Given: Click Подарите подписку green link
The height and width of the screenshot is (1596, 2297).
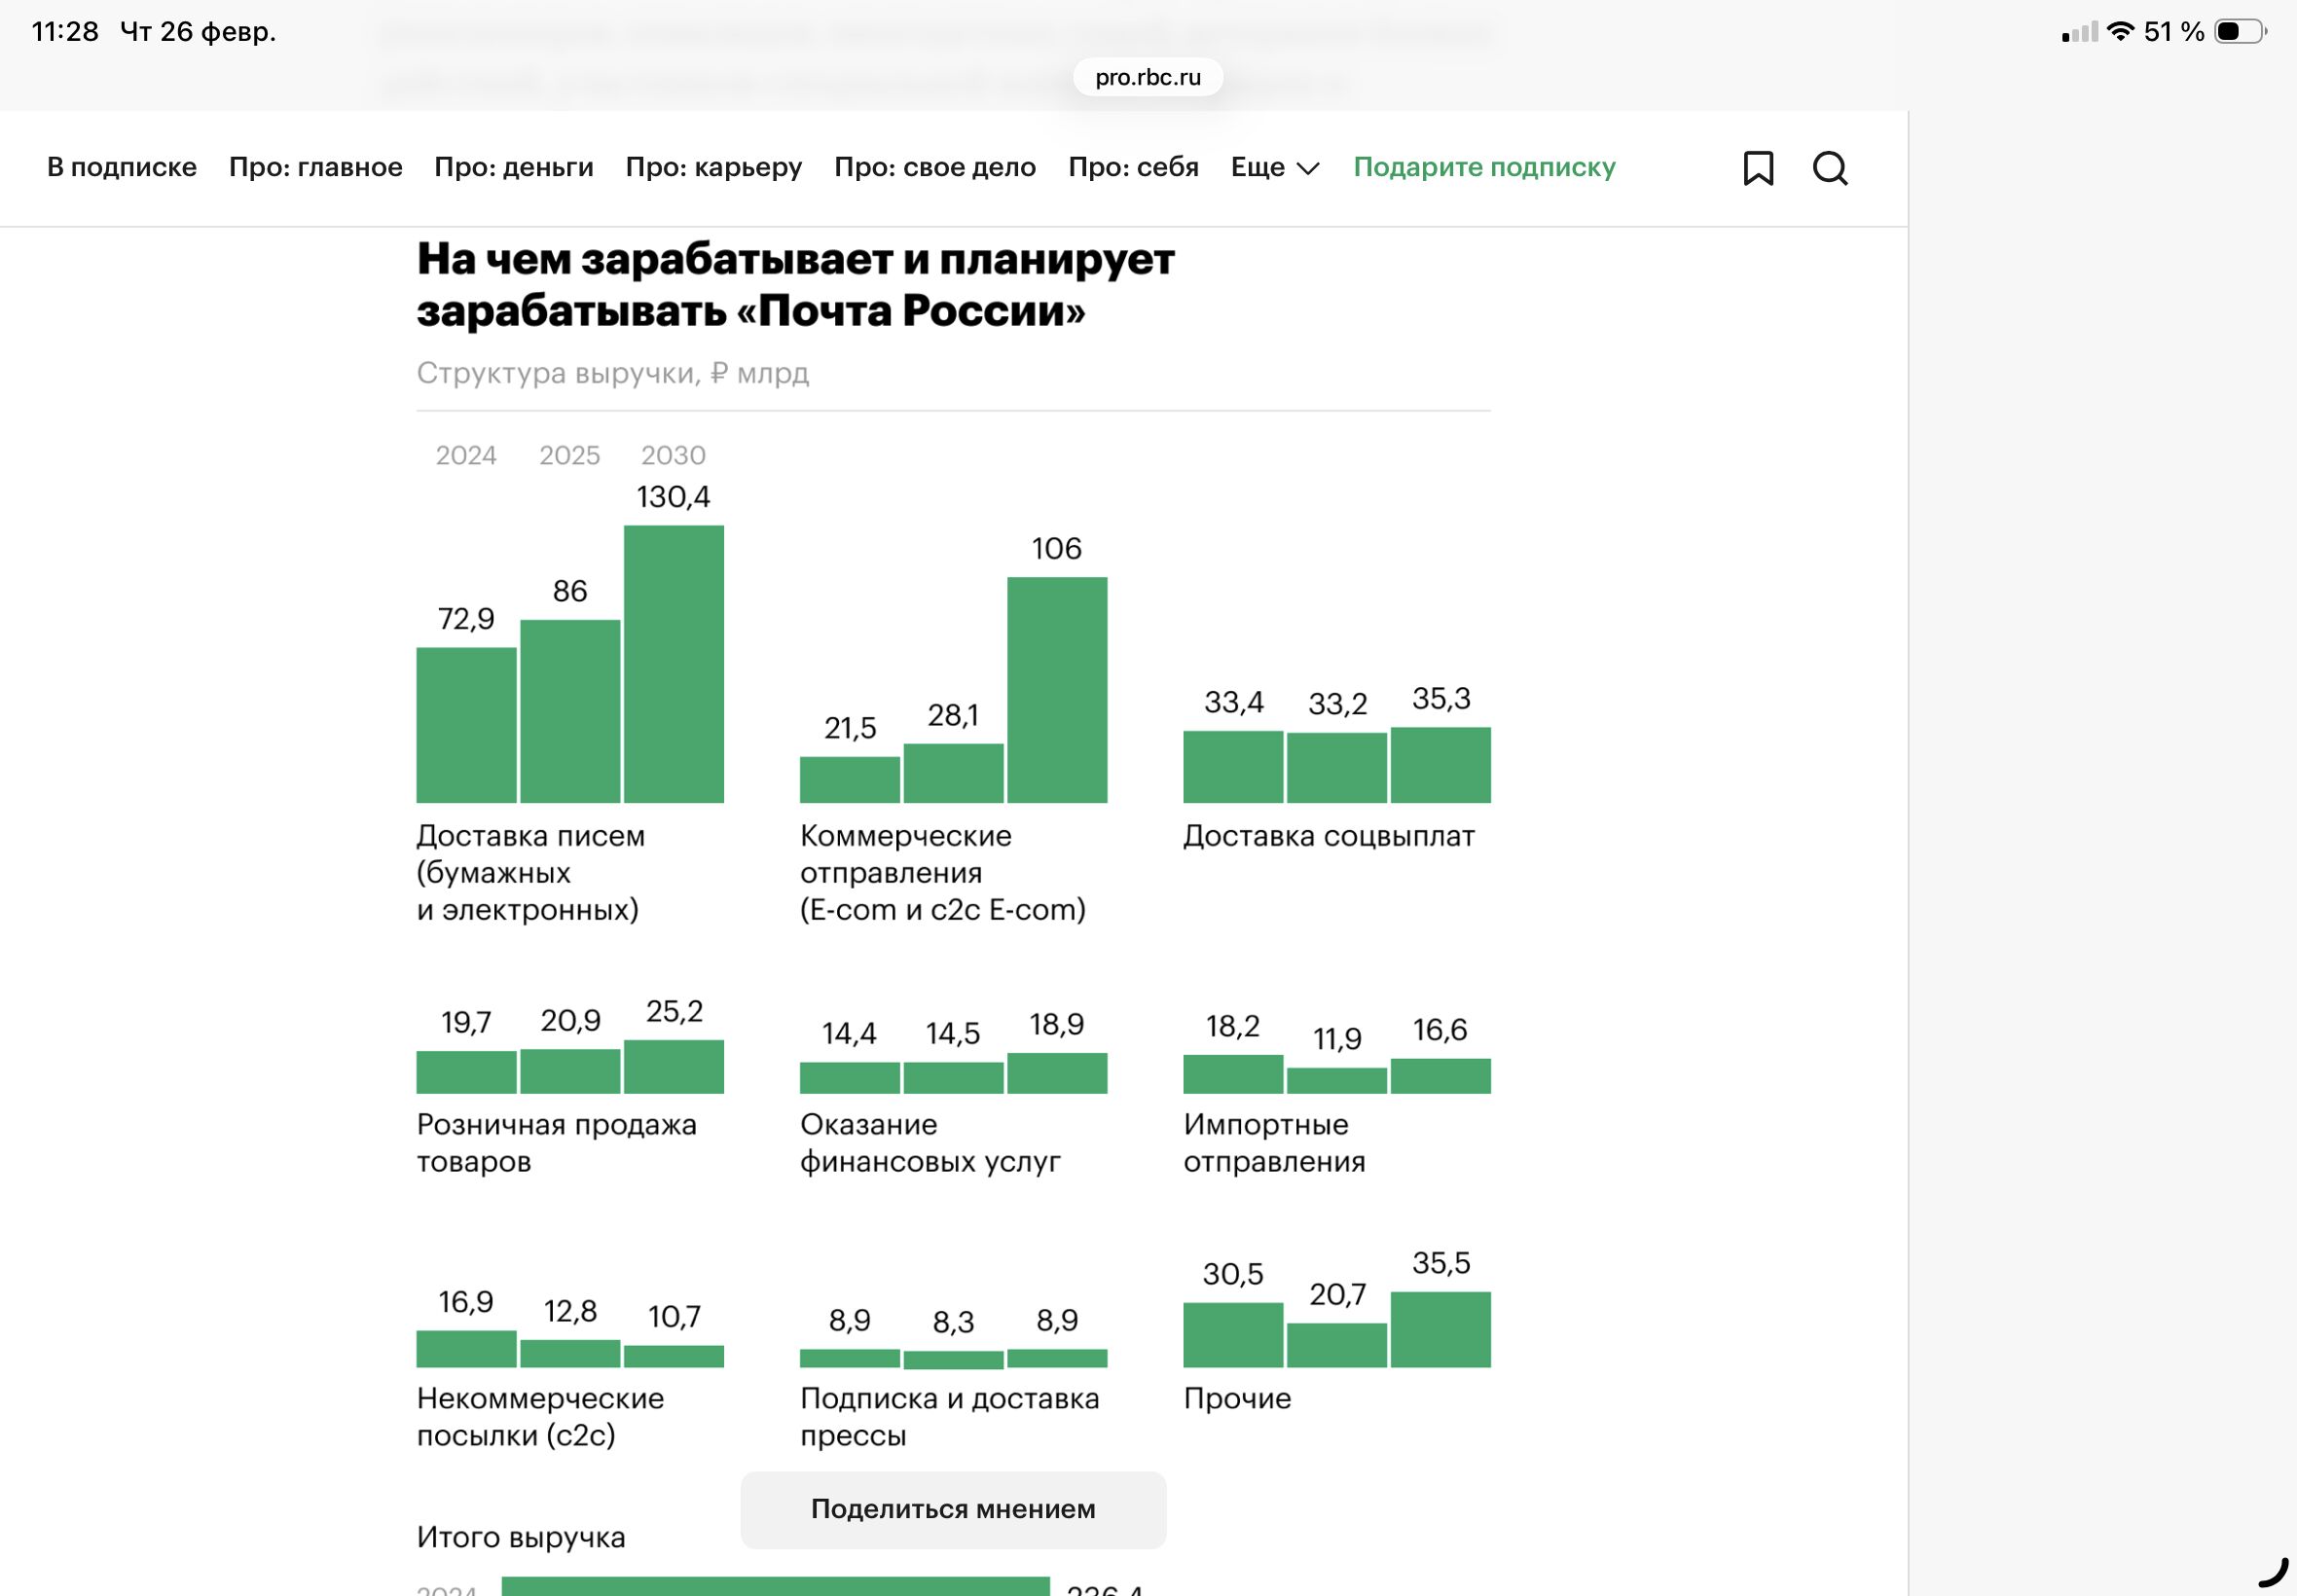Looking at the screenshot, I should coord(1484,167).
